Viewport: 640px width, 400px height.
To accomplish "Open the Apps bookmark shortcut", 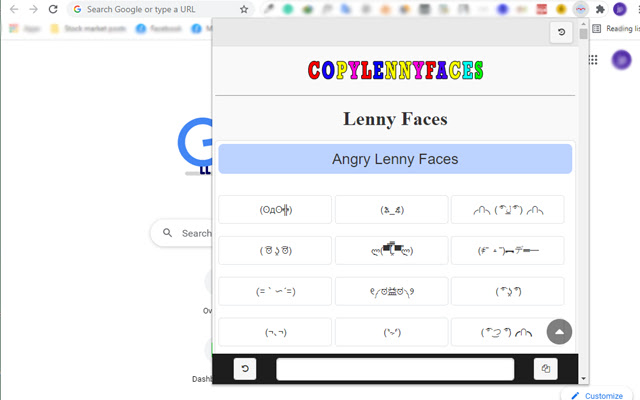I will point(25,29).
